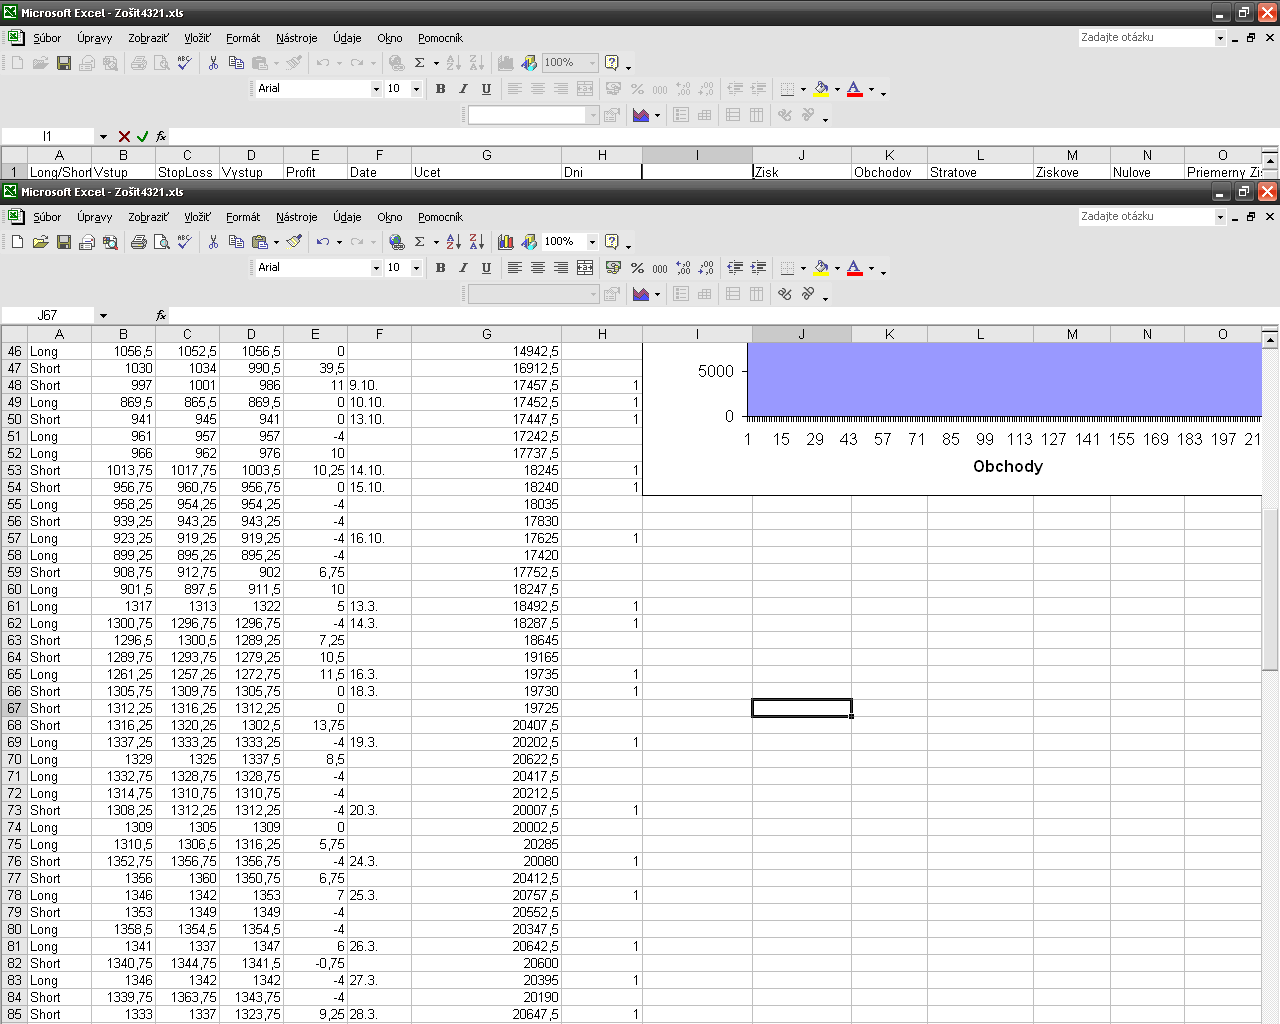Open Chart Wizard icon in active Excel window

(x=505, y=242)
